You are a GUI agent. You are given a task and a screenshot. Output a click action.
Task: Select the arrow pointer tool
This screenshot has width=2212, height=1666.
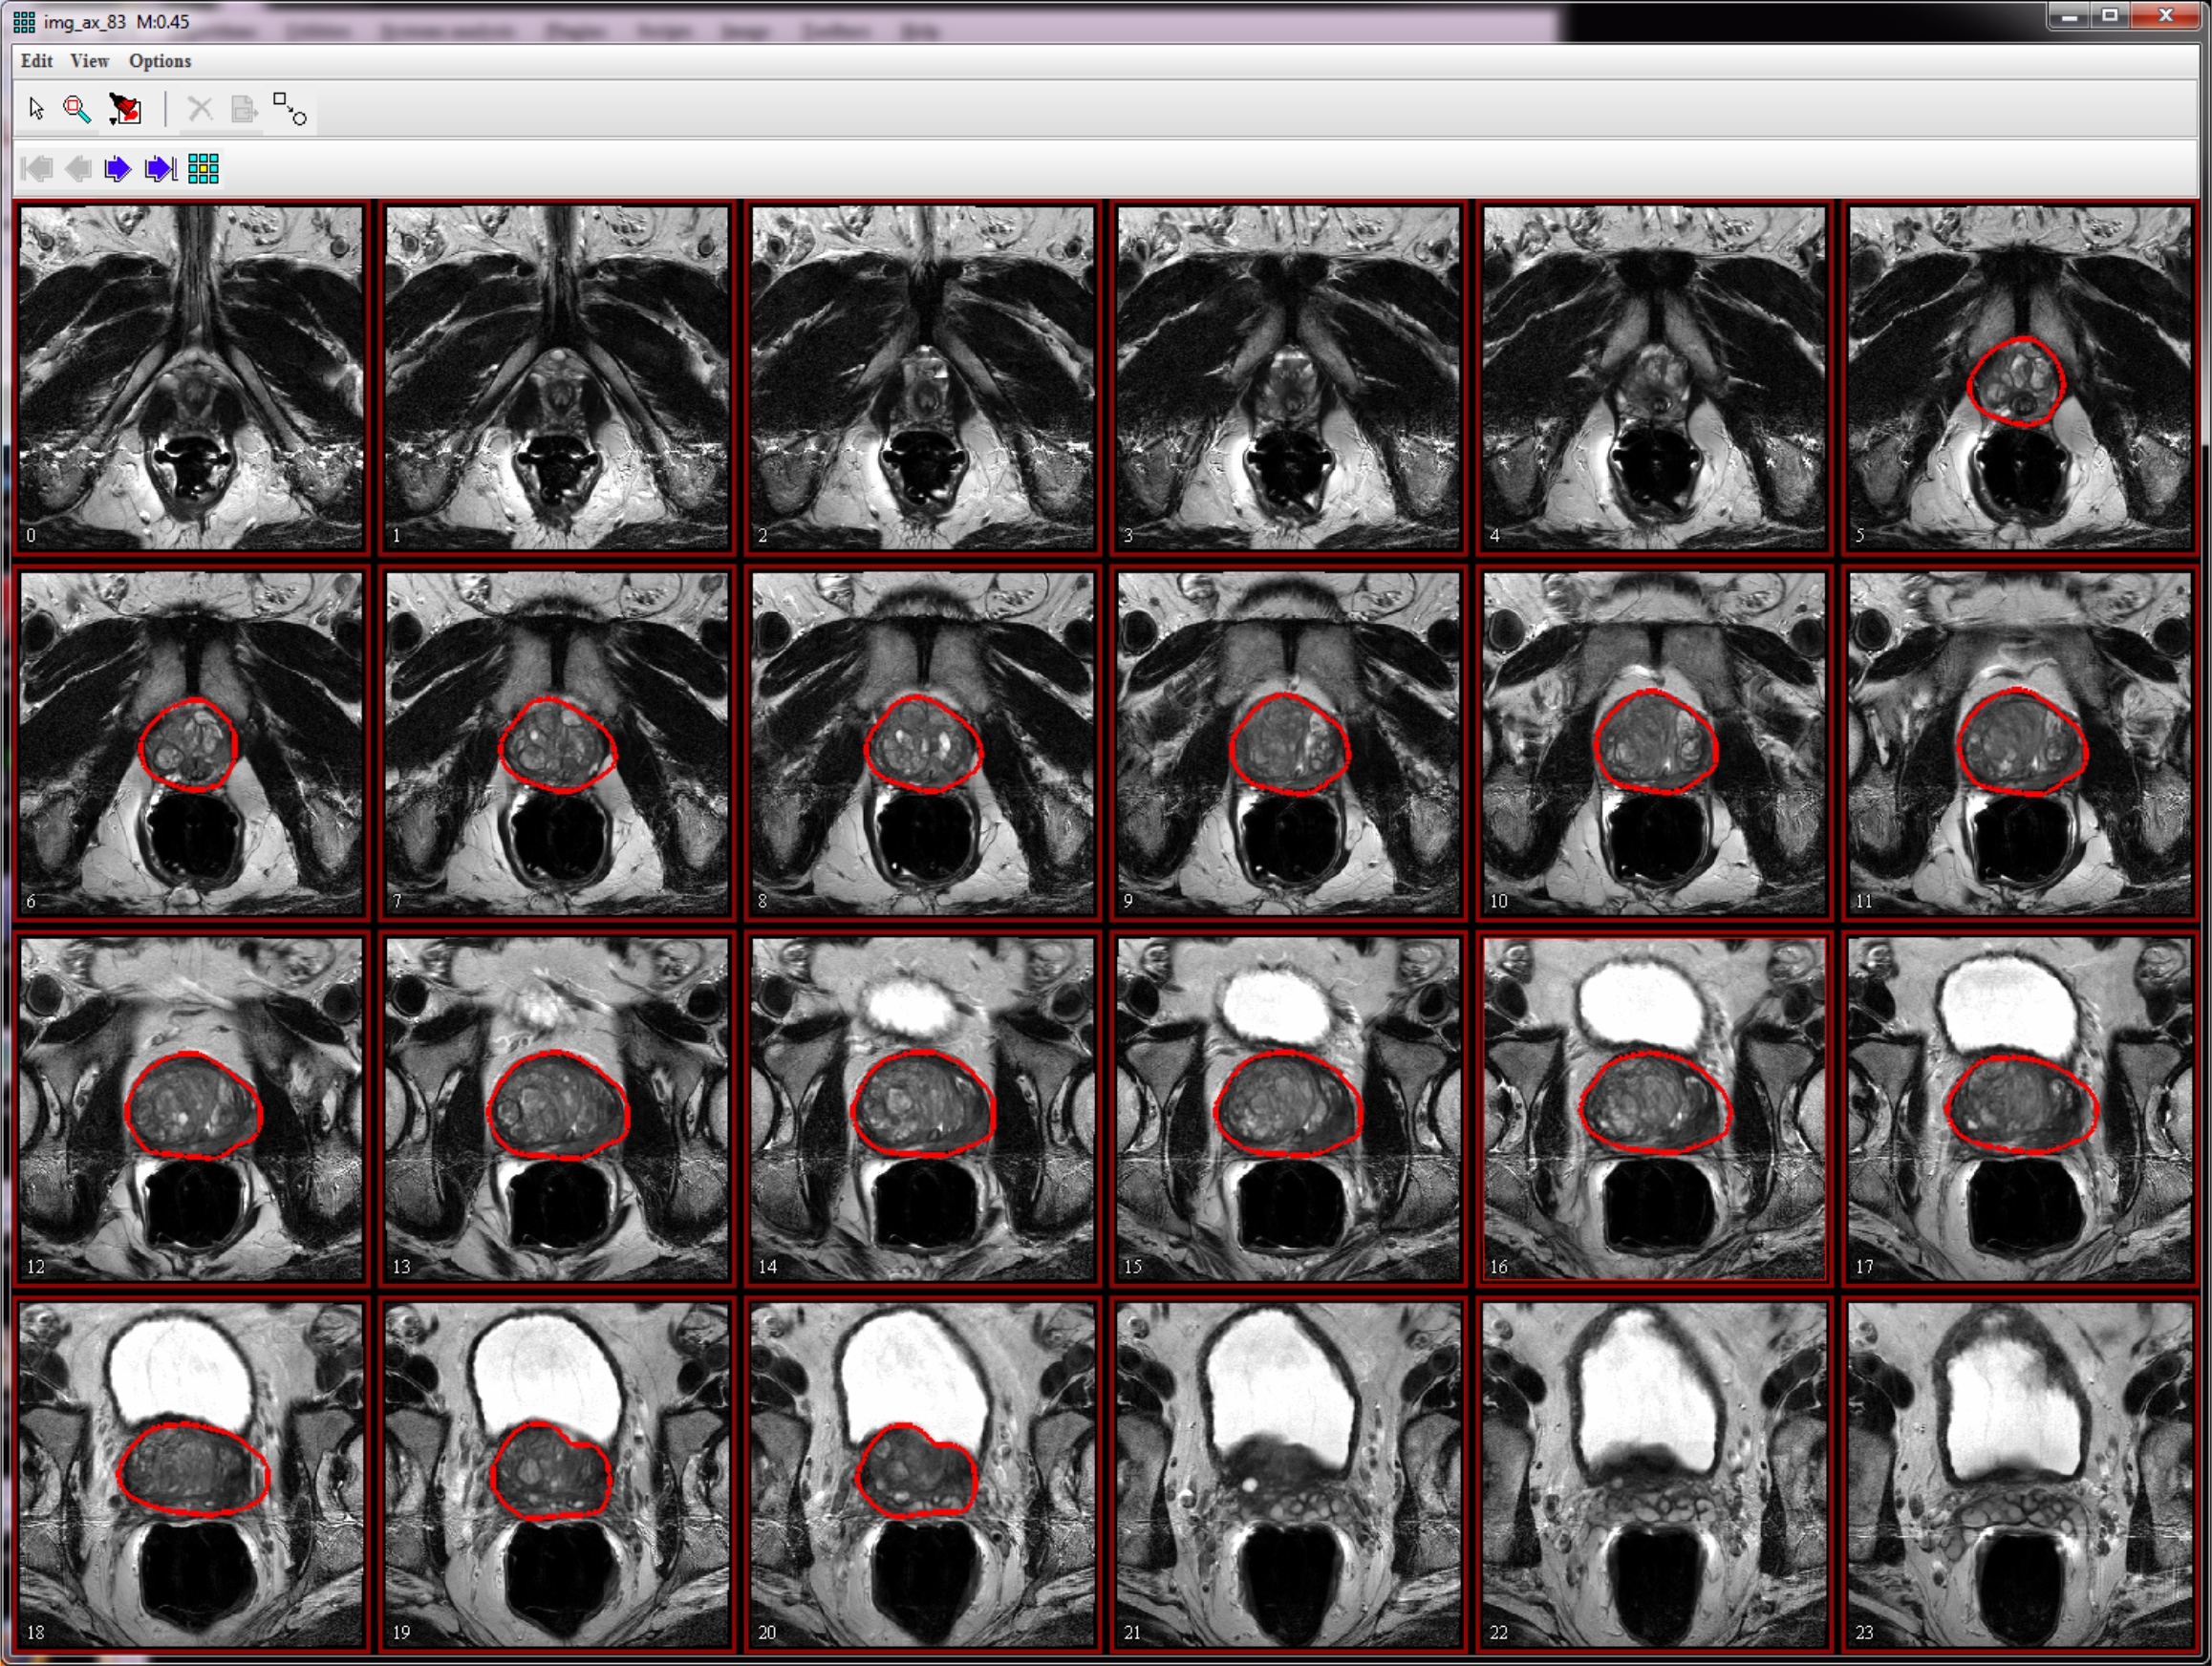(x=37, y=109)
